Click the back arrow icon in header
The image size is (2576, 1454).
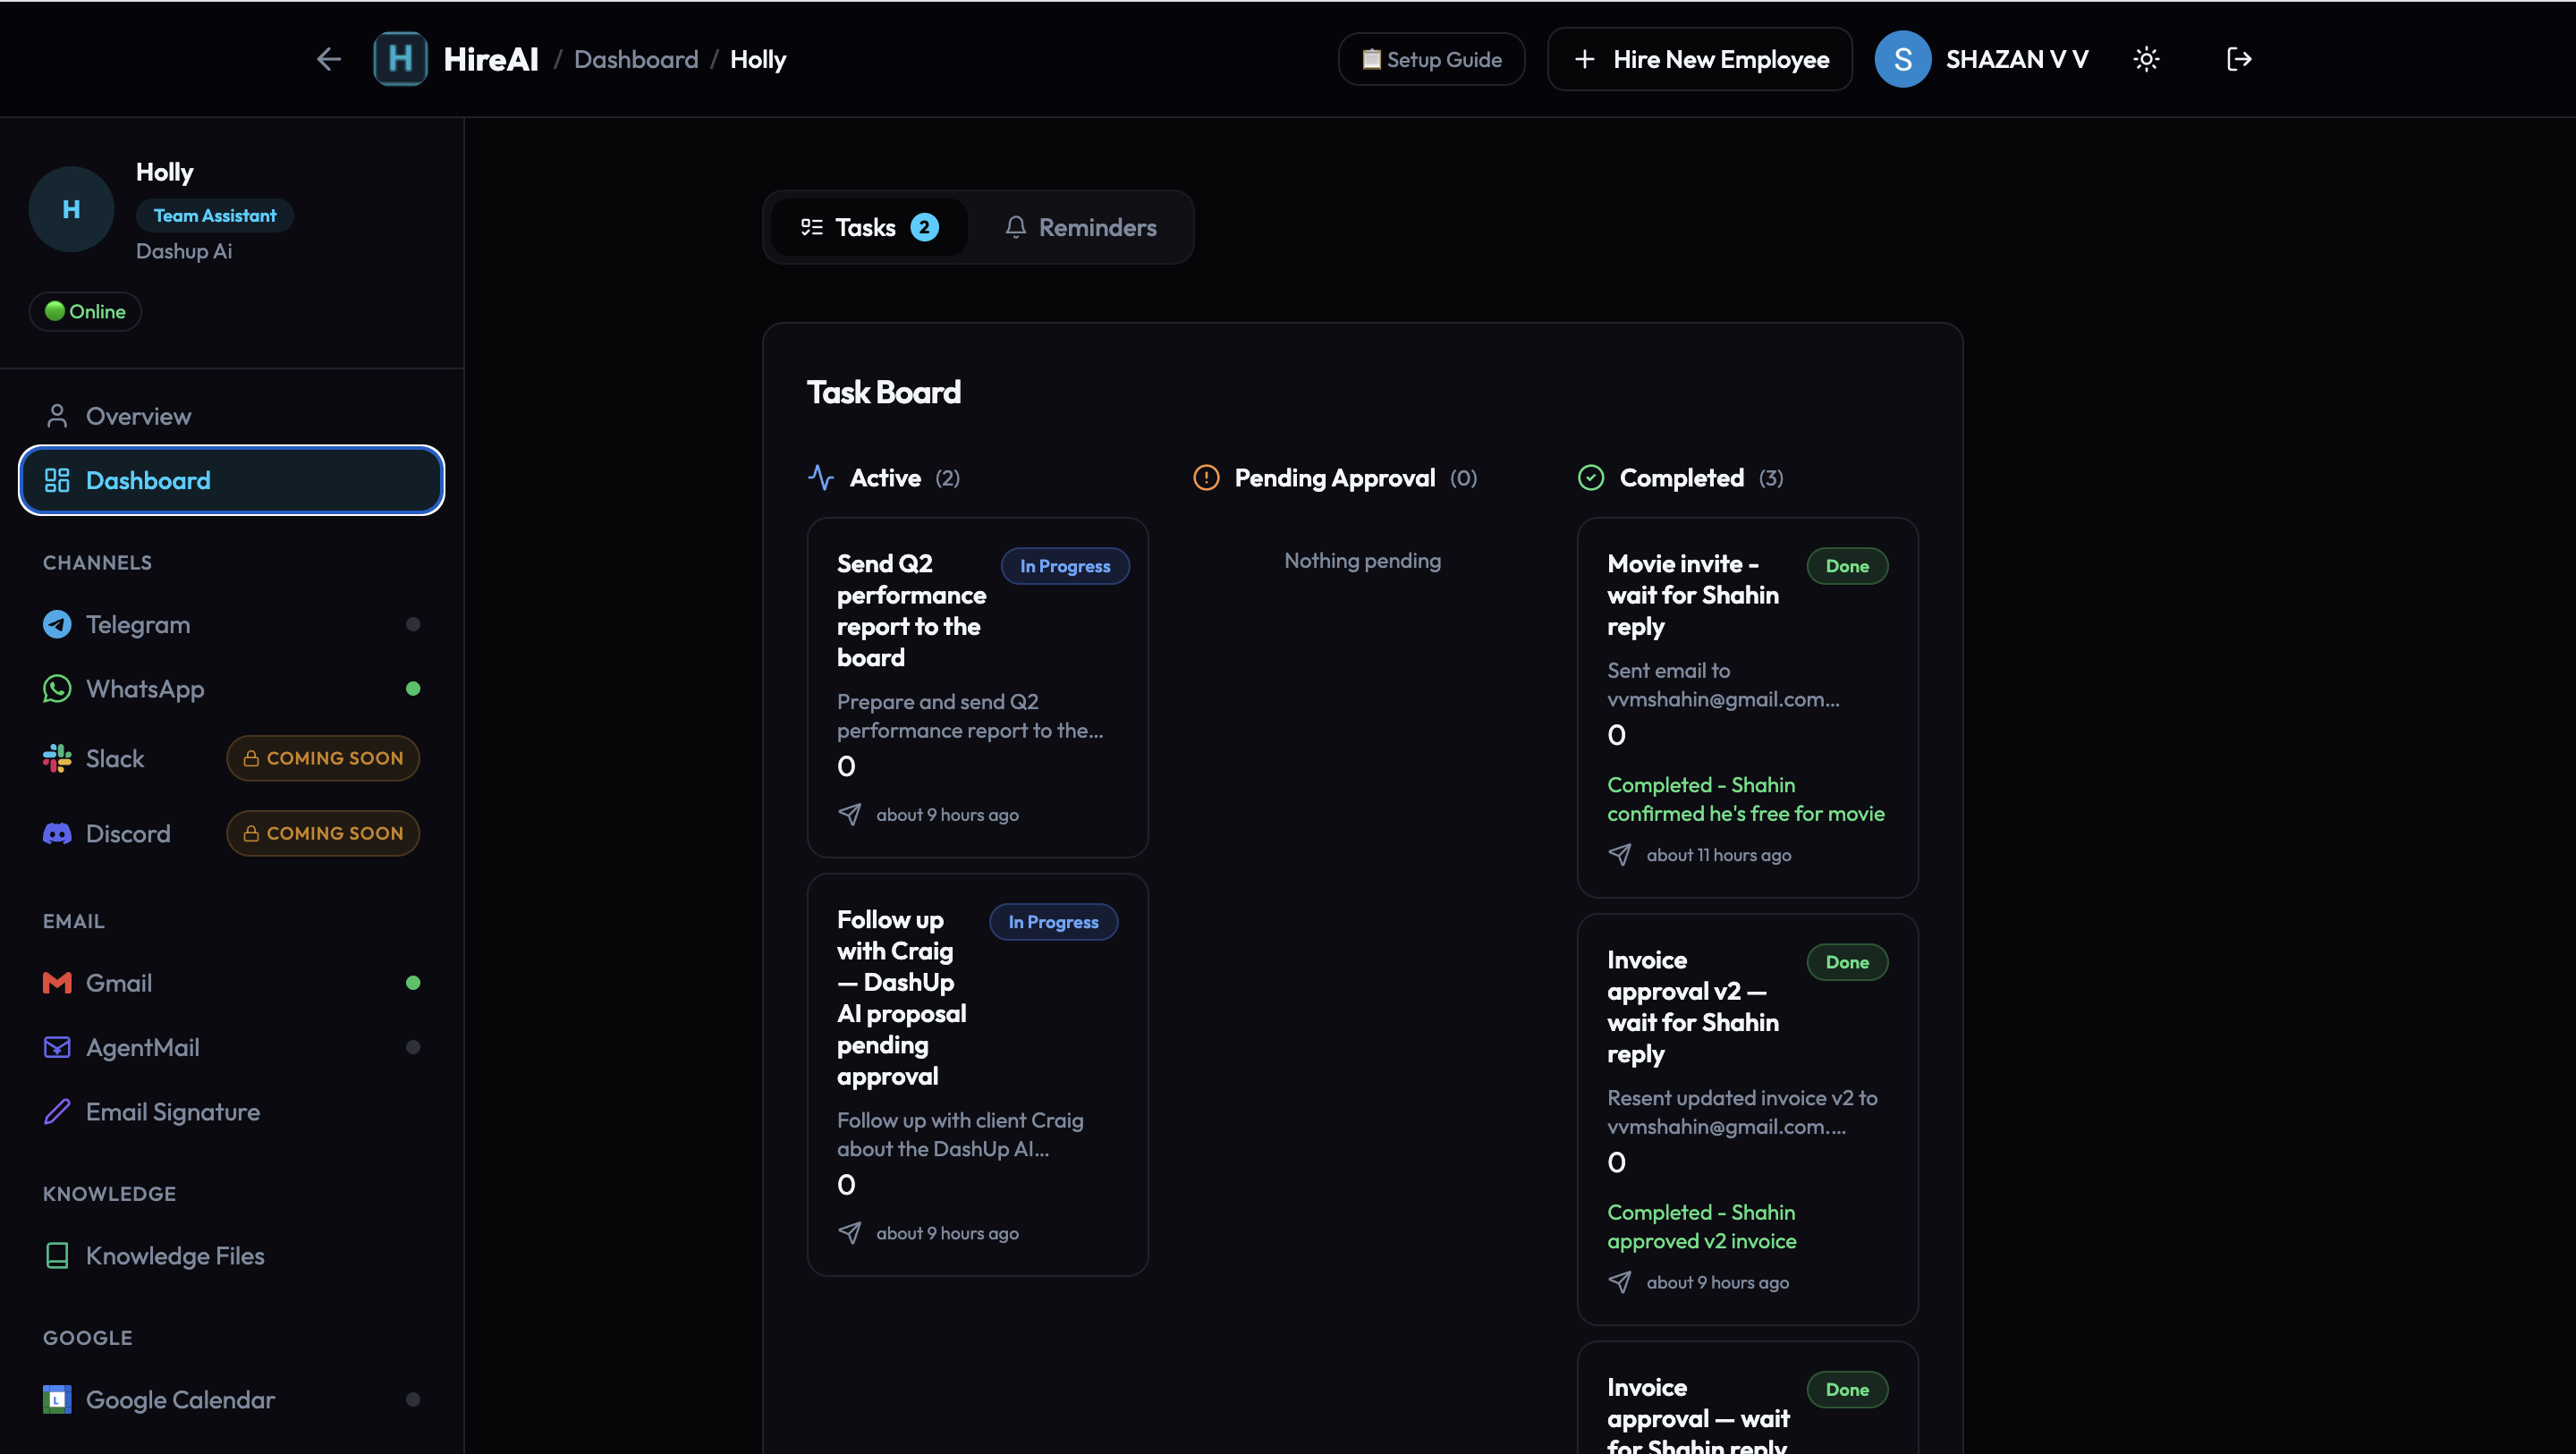[x=329, y=59]
